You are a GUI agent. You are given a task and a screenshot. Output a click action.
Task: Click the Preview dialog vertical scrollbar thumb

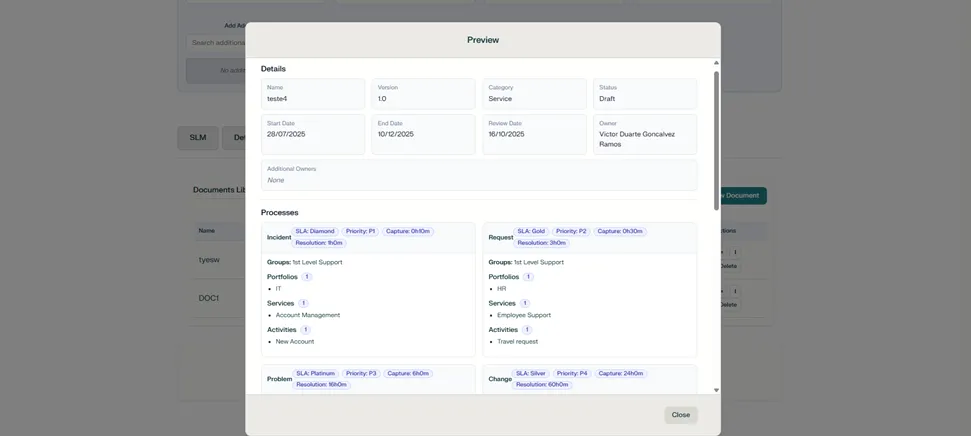pos(716,141)
